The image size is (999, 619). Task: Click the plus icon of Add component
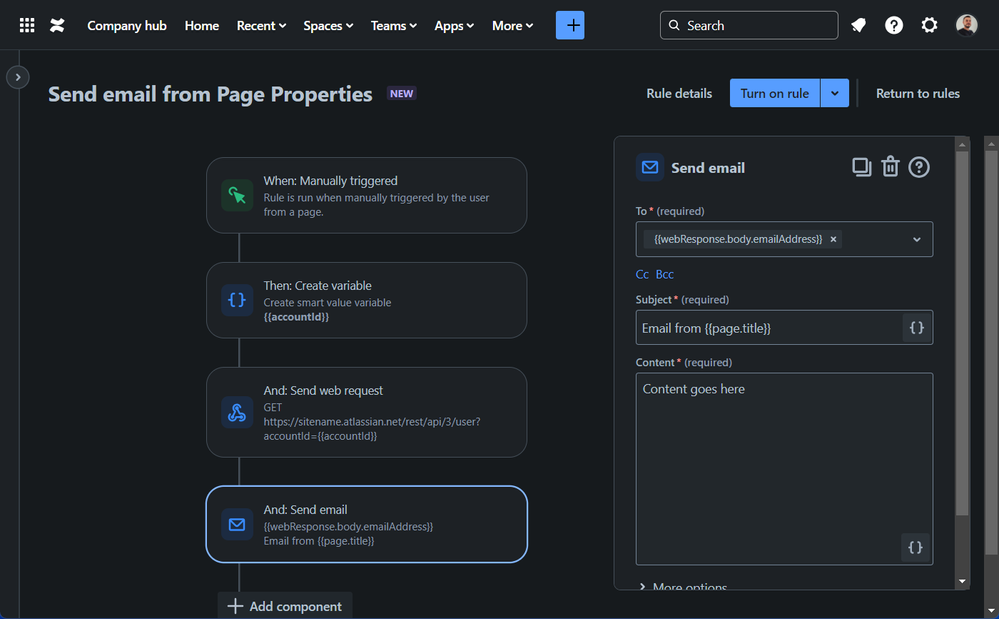235,606
